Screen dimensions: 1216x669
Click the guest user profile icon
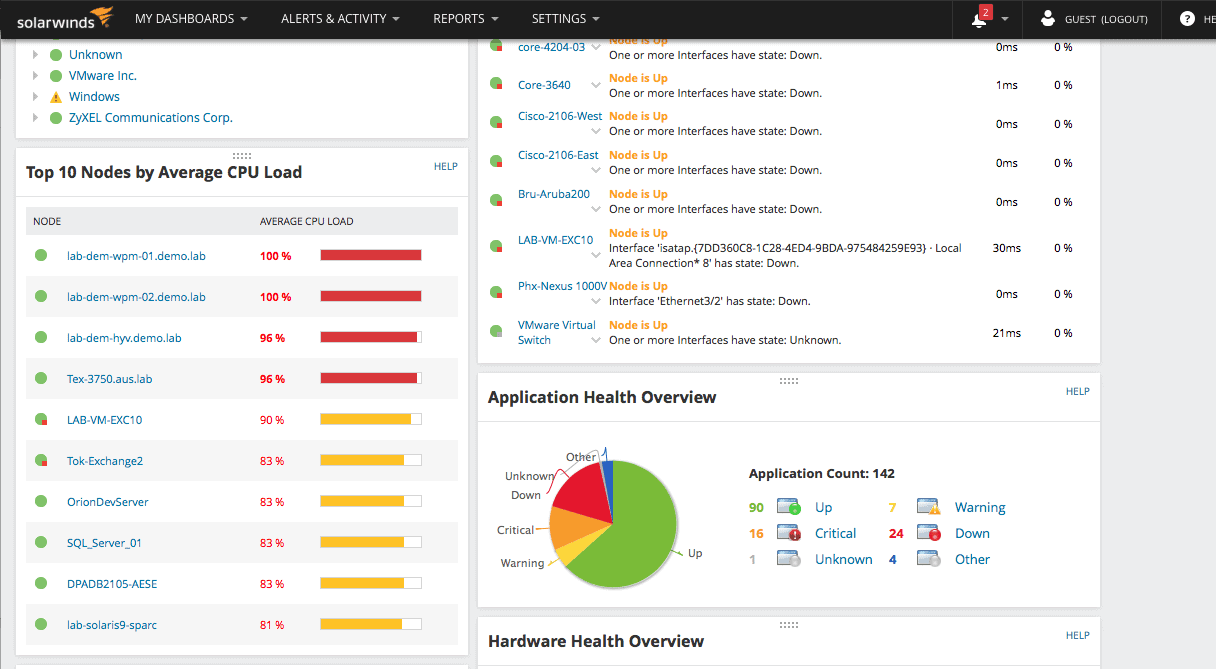(x=1048, y=18)
